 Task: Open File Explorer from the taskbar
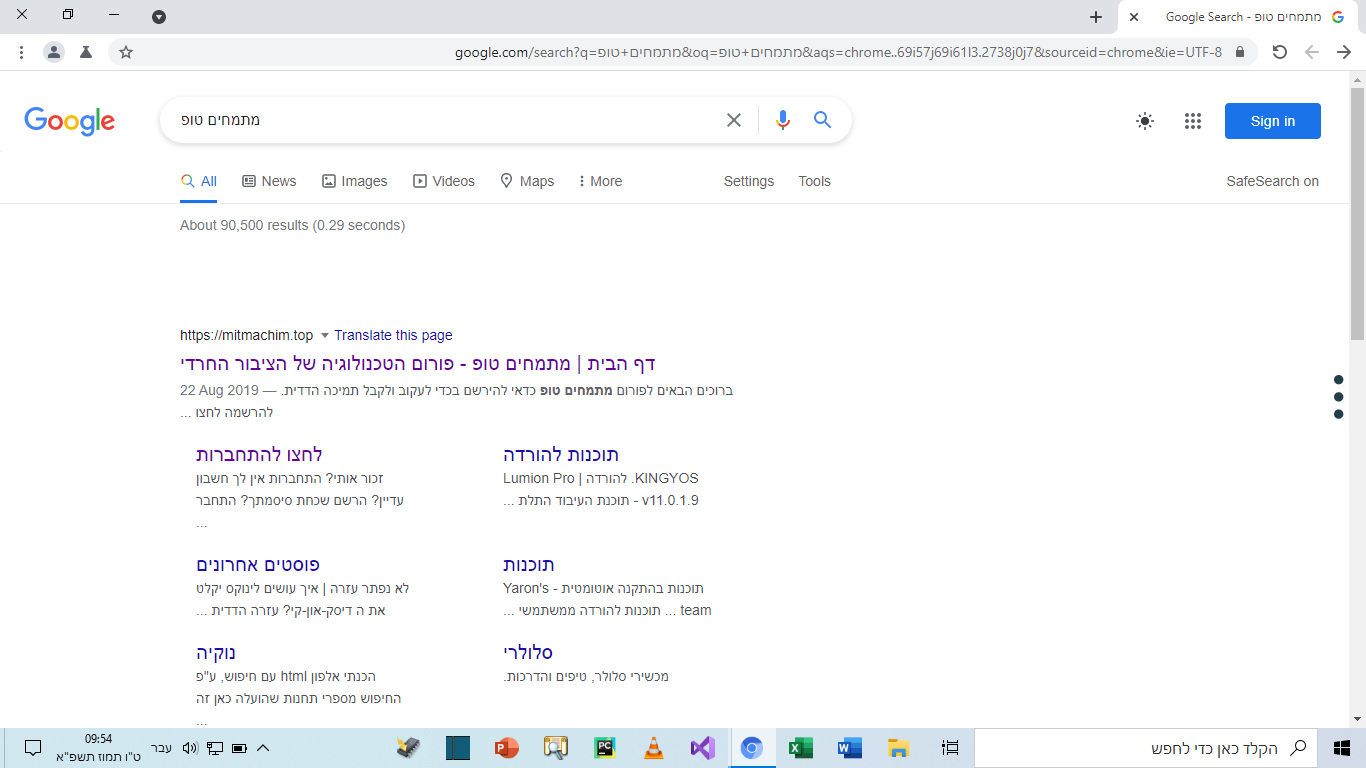[898, 748]
